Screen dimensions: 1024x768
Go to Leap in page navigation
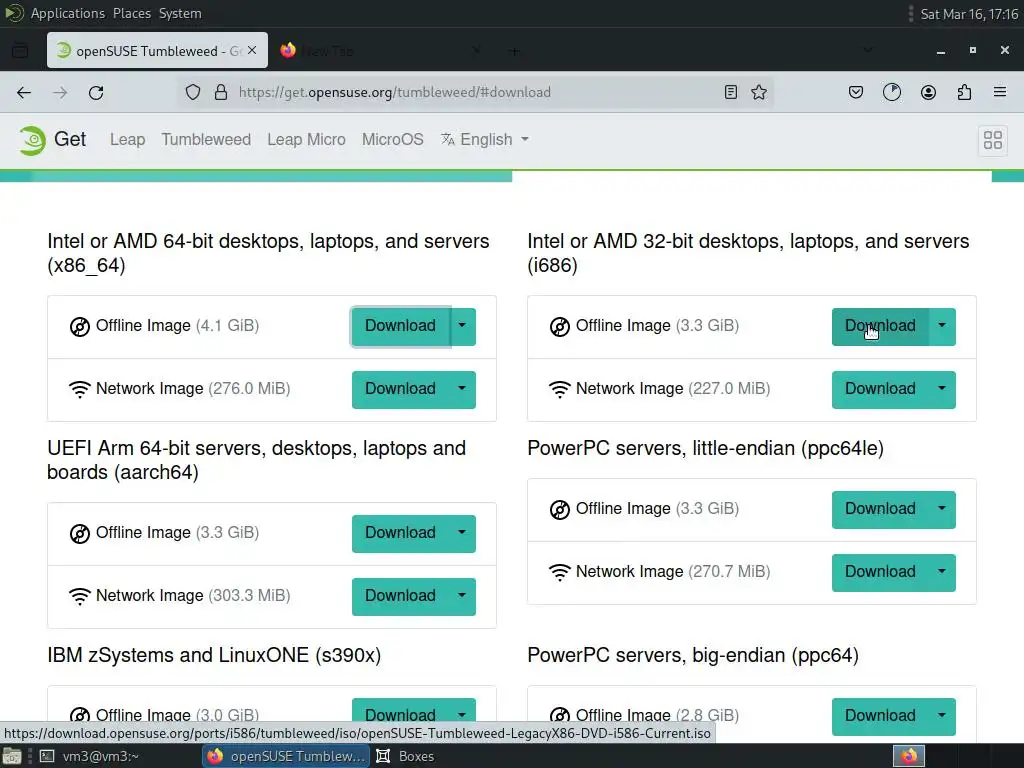(x=127, y=140)
